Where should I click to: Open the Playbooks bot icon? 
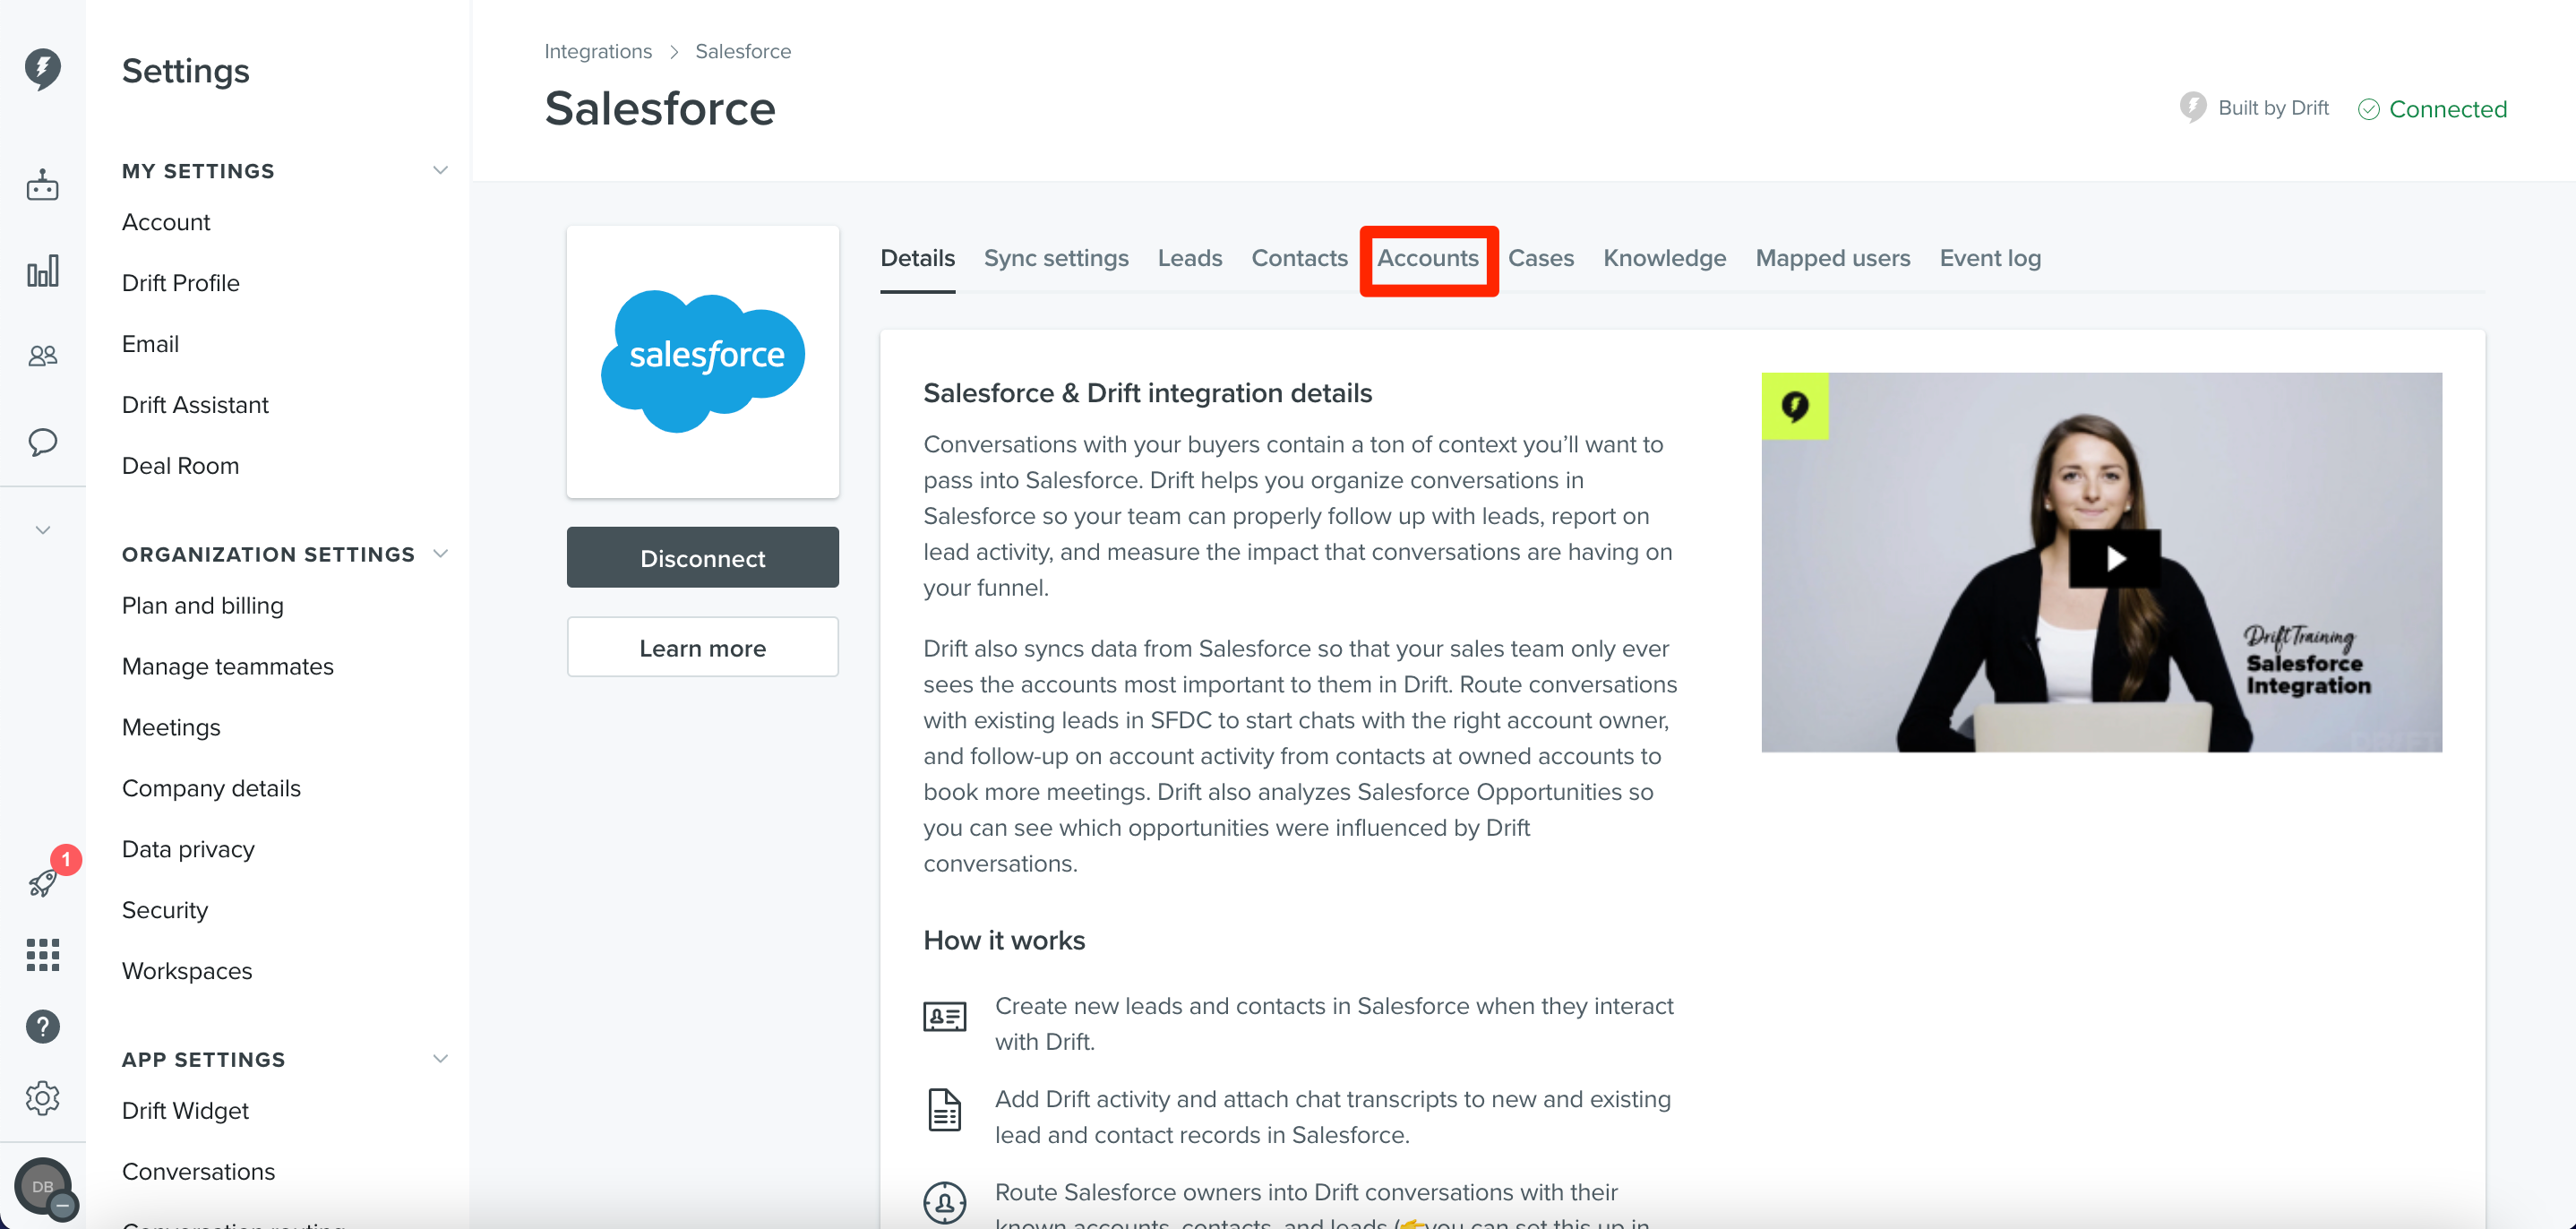click(42, 185)
